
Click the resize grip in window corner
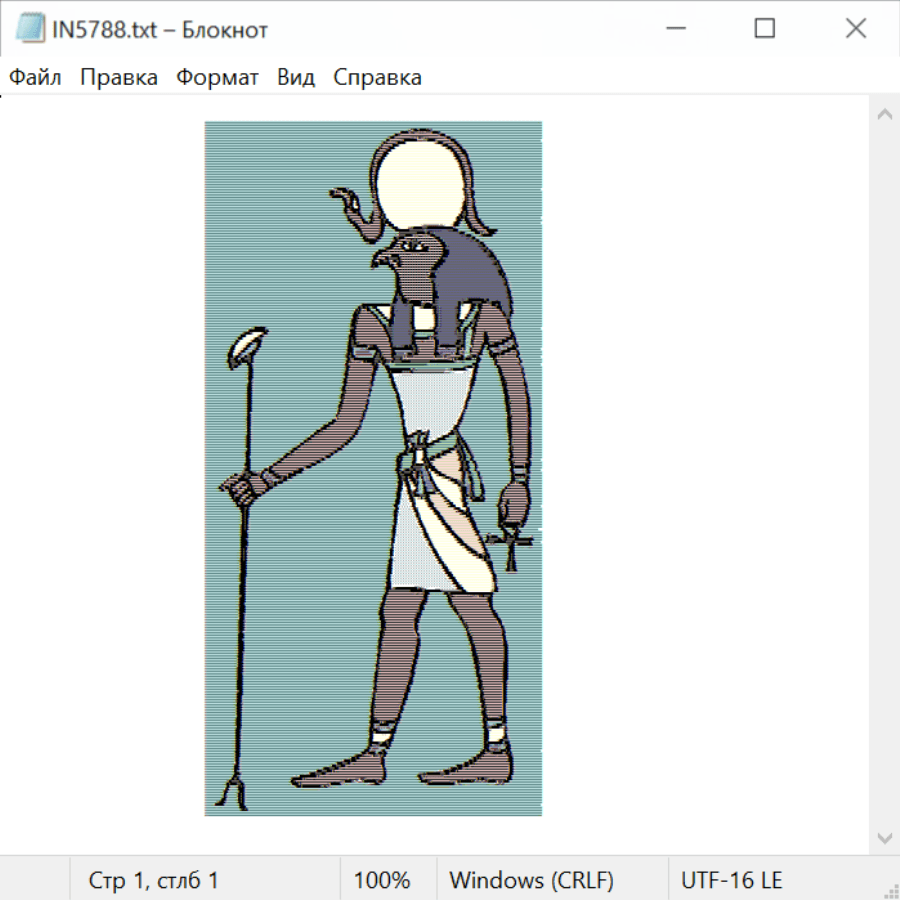click(x=891, y=891)
